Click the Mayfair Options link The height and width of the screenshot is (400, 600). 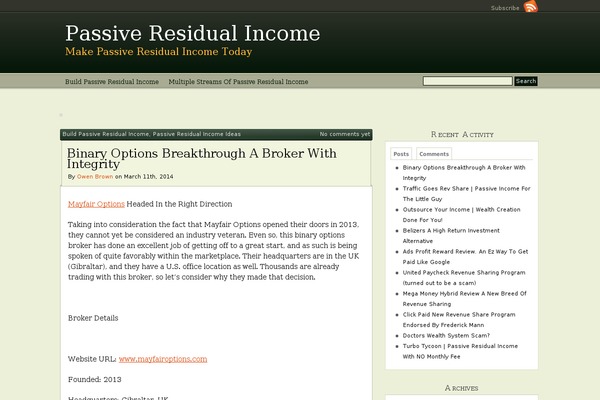click(x=96, y=204)
